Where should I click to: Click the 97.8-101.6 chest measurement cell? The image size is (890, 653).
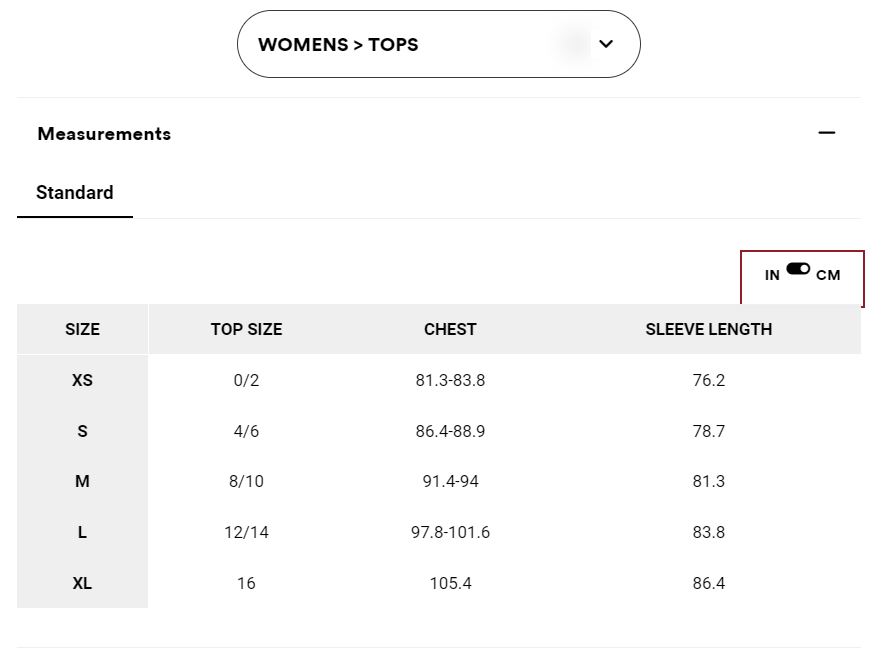[x=450, y=533]
